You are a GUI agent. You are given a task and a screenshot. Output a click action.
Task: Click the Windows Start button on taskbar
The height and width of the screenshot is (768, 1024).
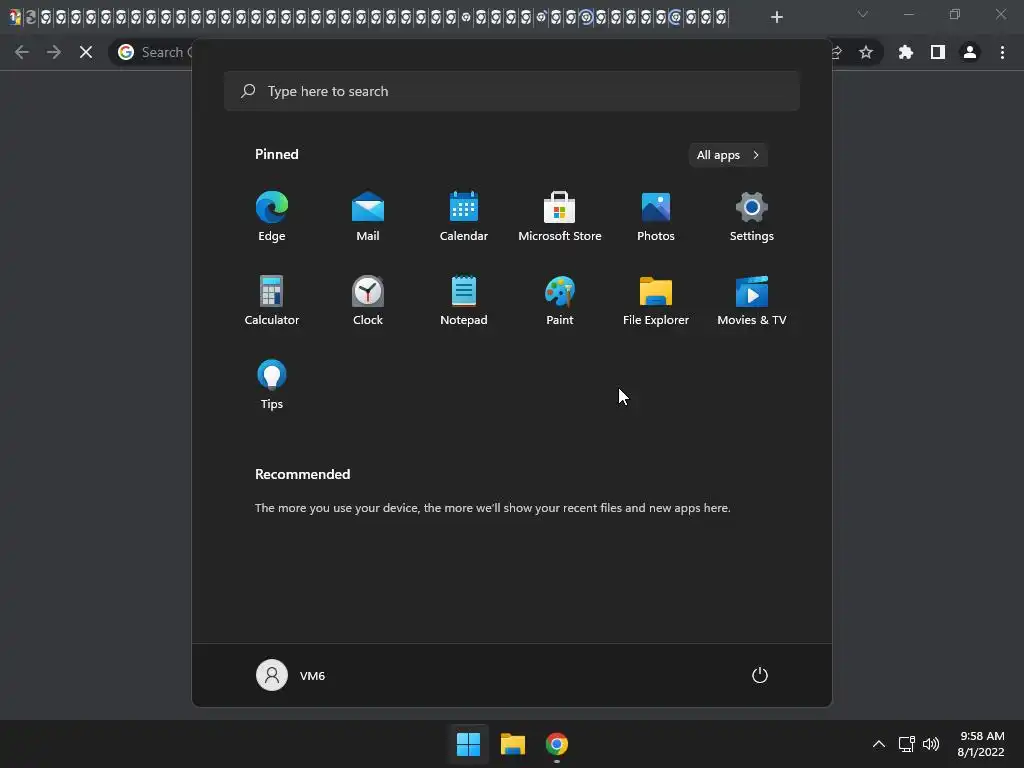(468, 744)
